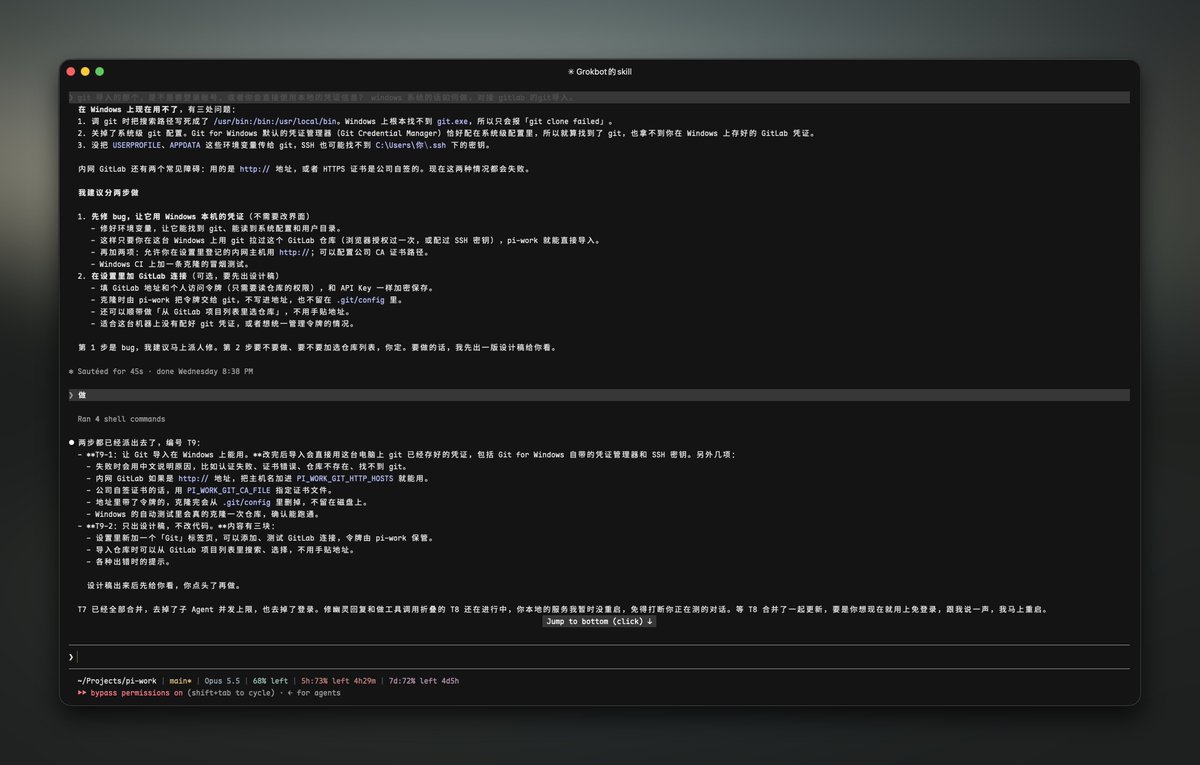Click the 'Opus 5.5' model label
The width and height of the screenshot is (1200, 765).
coord(220,681)
